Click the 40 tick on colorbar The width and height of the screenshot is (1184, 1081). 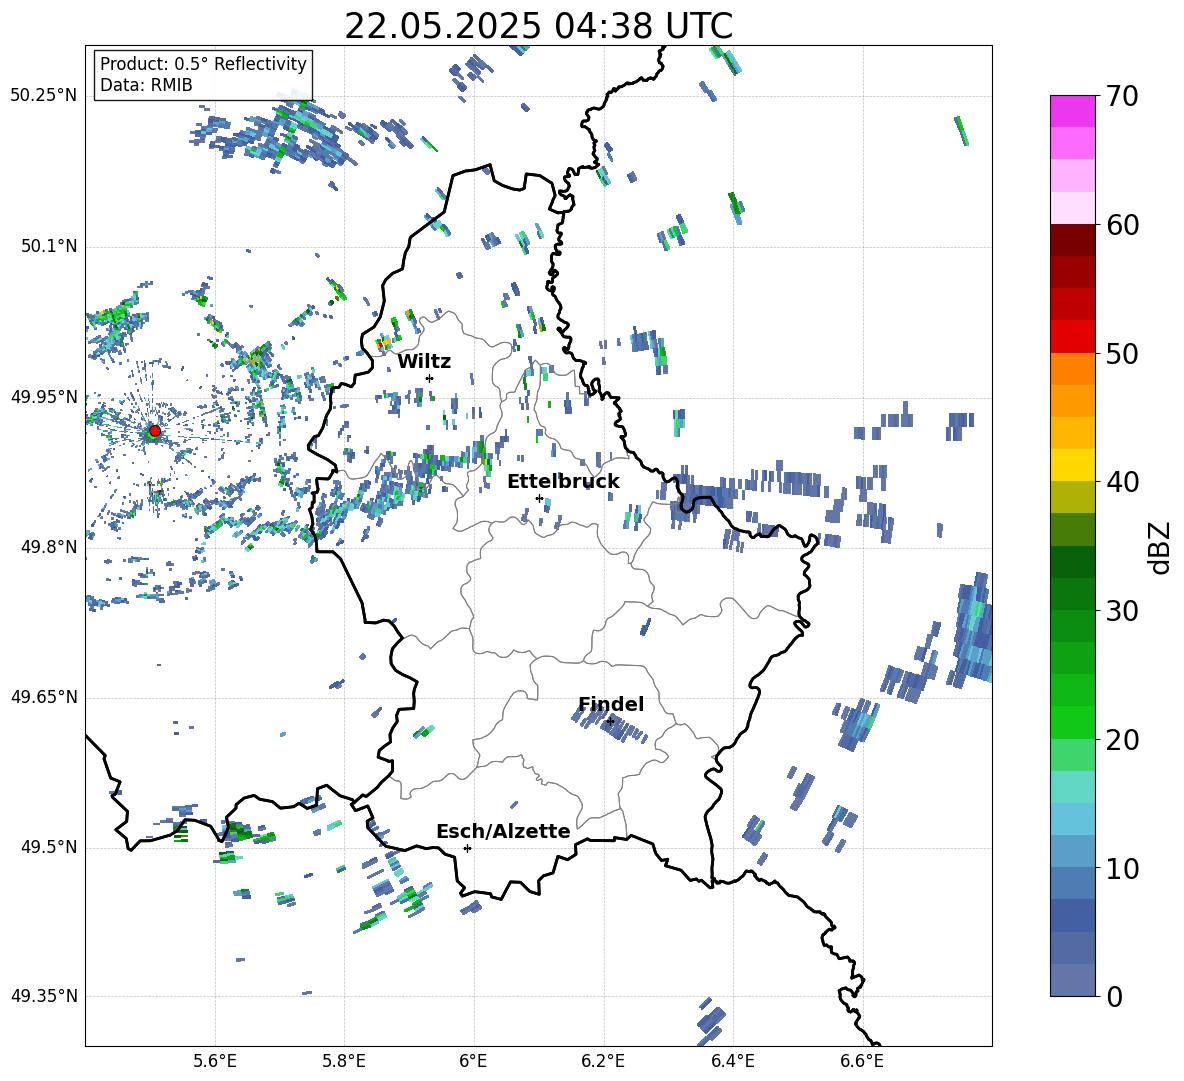click(1122, 482)
